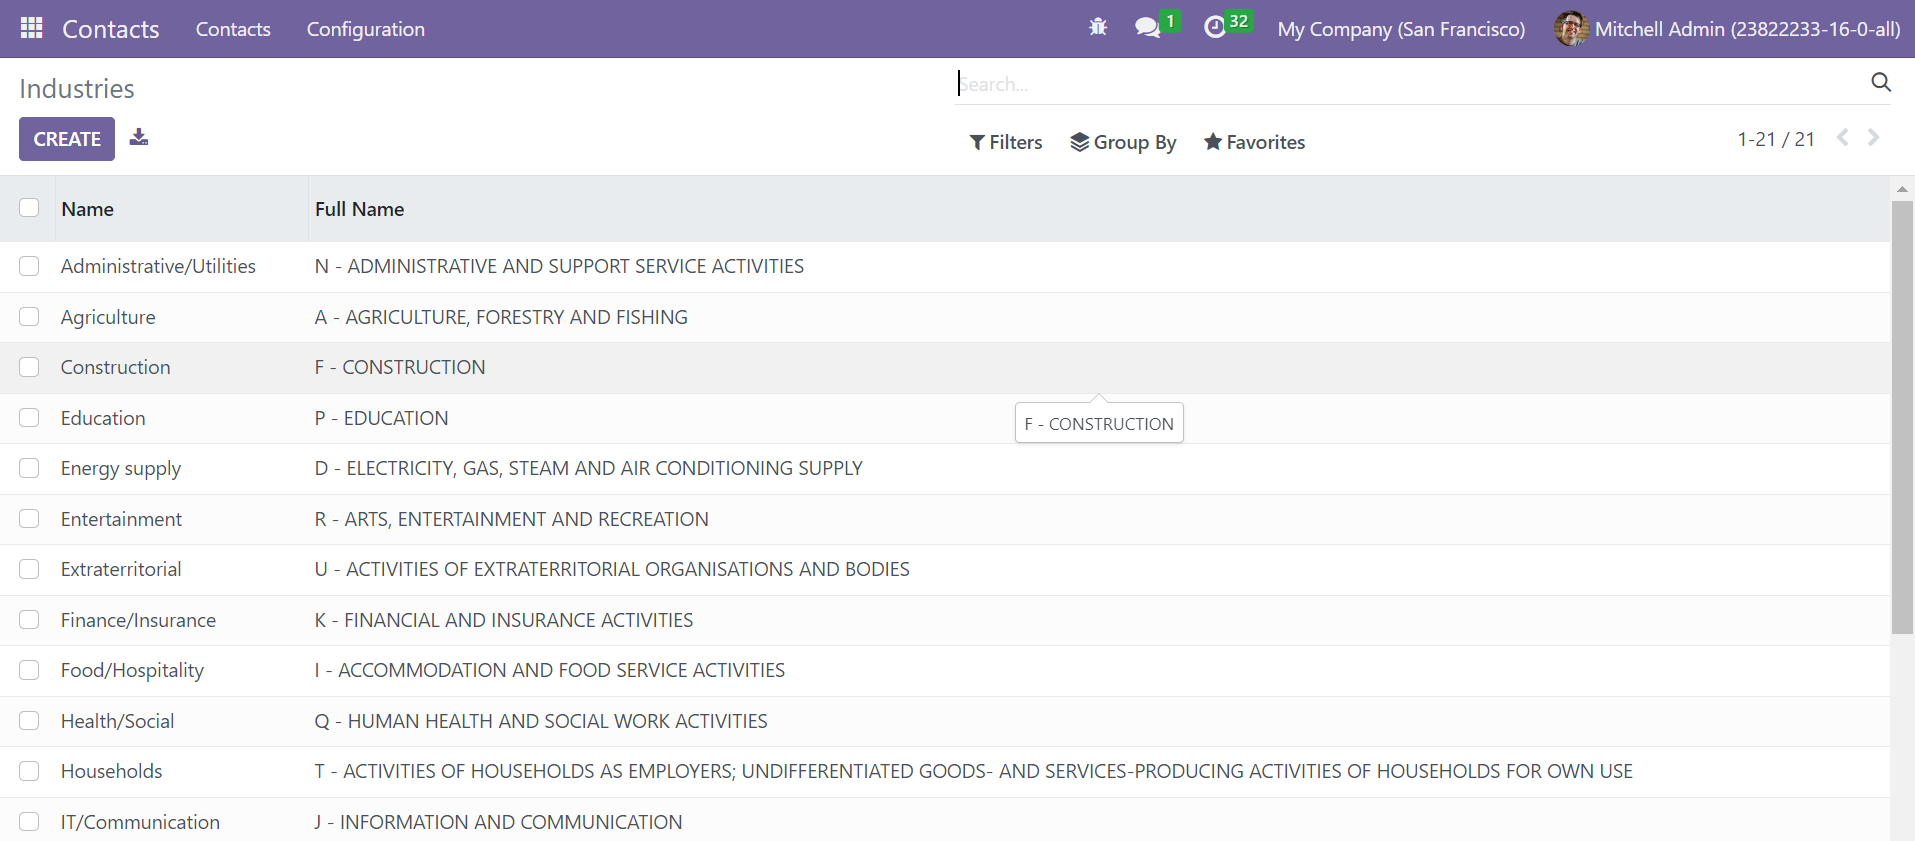
Task: Open the Contacts menu item
Action: coord(233,29)
